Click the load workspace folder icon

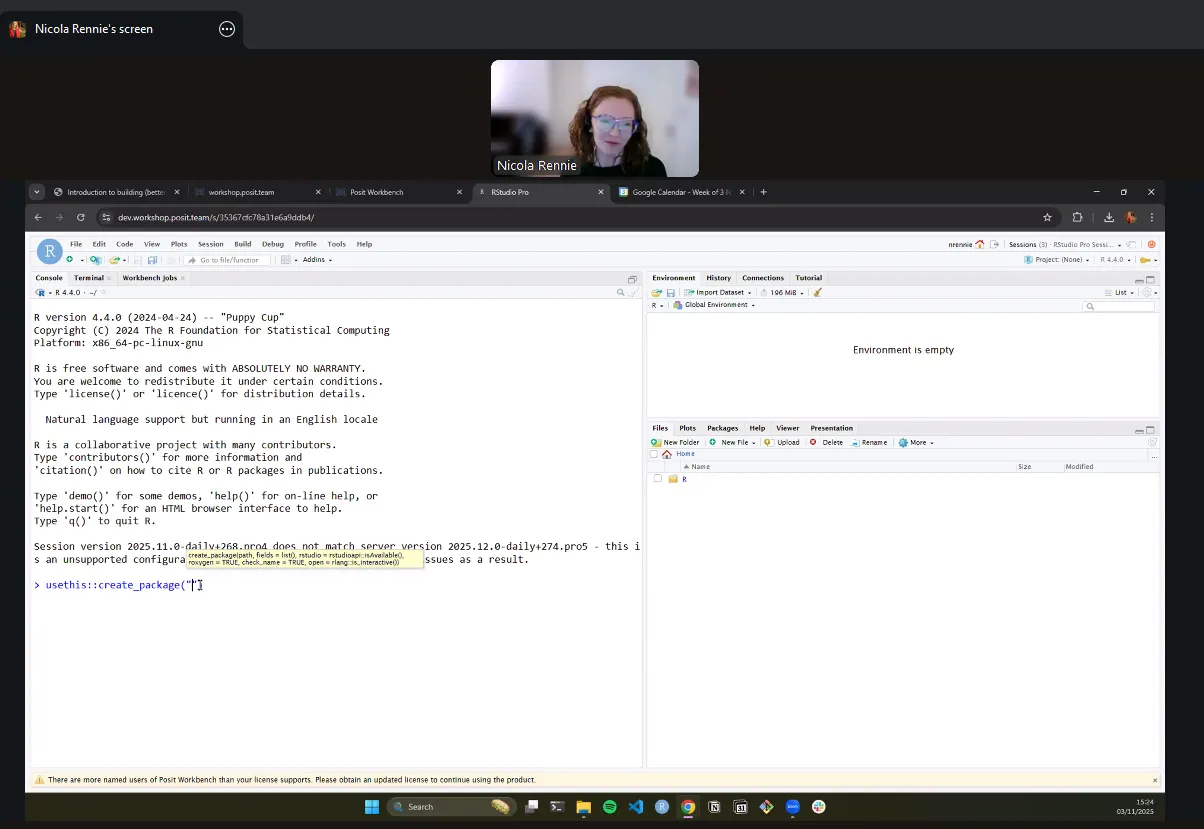(657, 293)
